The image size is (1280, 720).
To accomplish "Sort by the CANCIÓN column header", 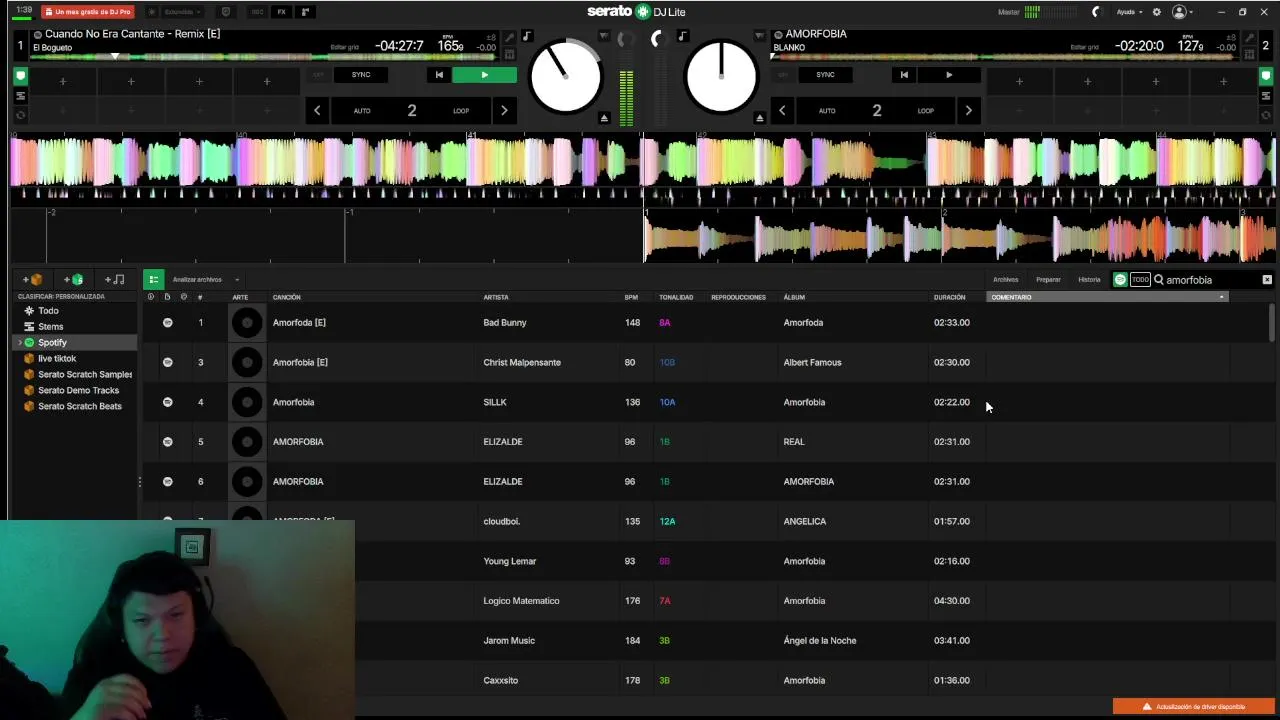I will pos(287,297).
